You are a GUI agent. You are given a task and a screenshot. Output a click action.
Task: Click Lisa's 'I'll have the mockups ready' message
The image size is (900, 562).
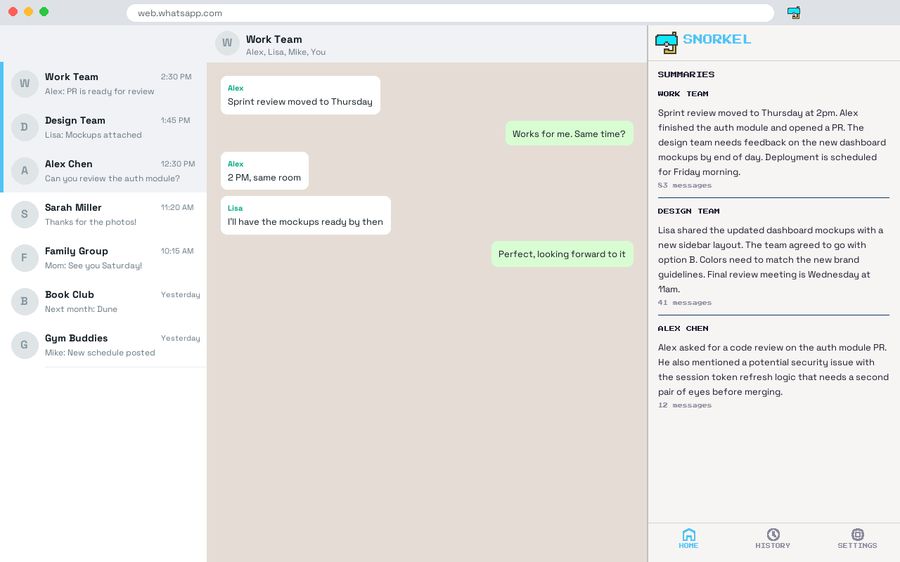coord(305,215)
